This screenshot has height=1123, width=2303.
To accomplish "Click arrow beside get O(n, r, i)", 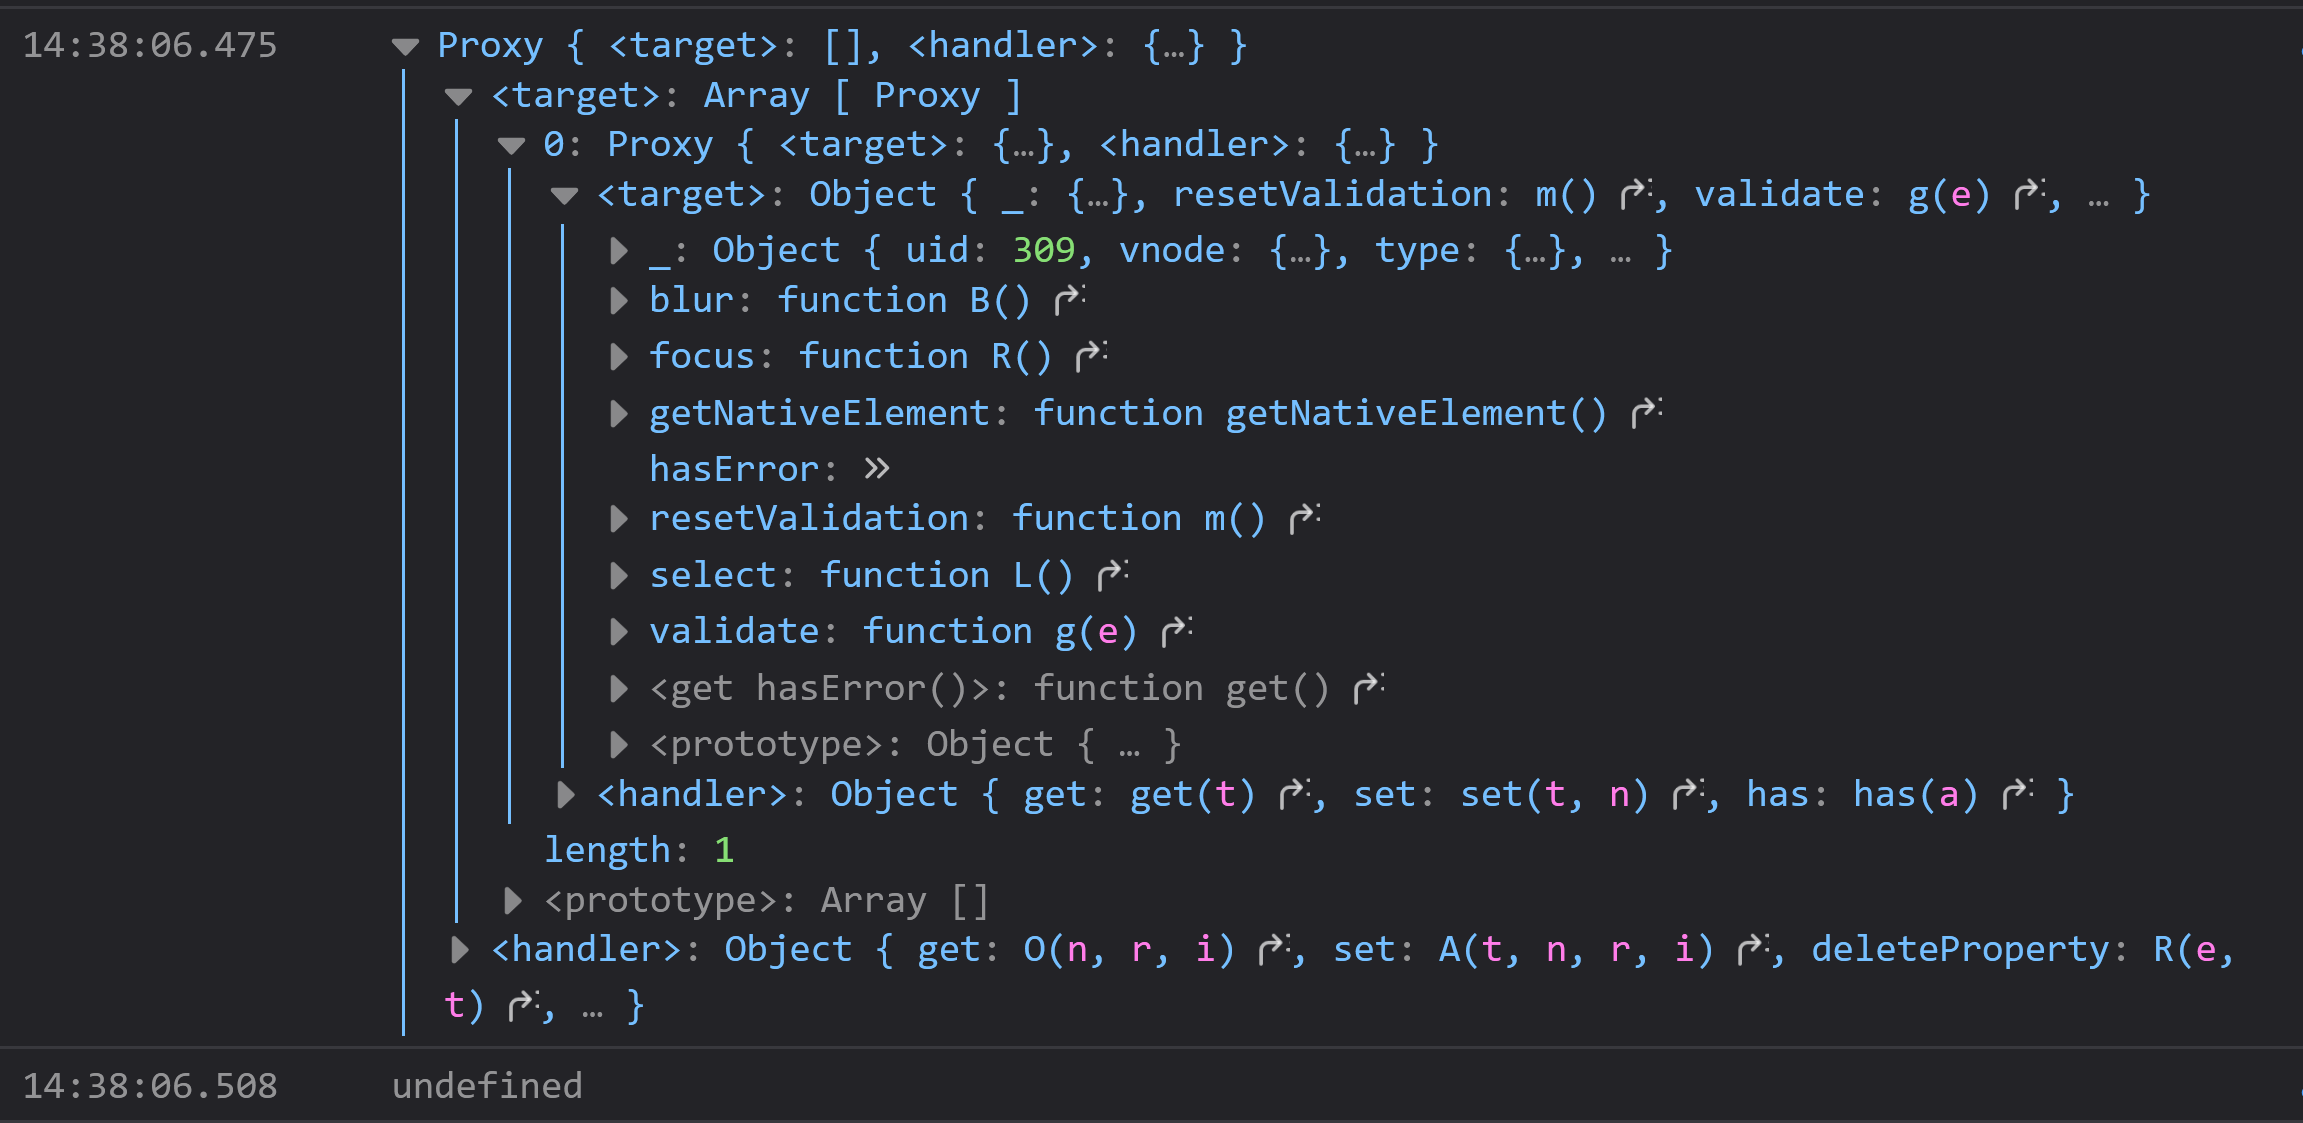I will click(1272, 947).
